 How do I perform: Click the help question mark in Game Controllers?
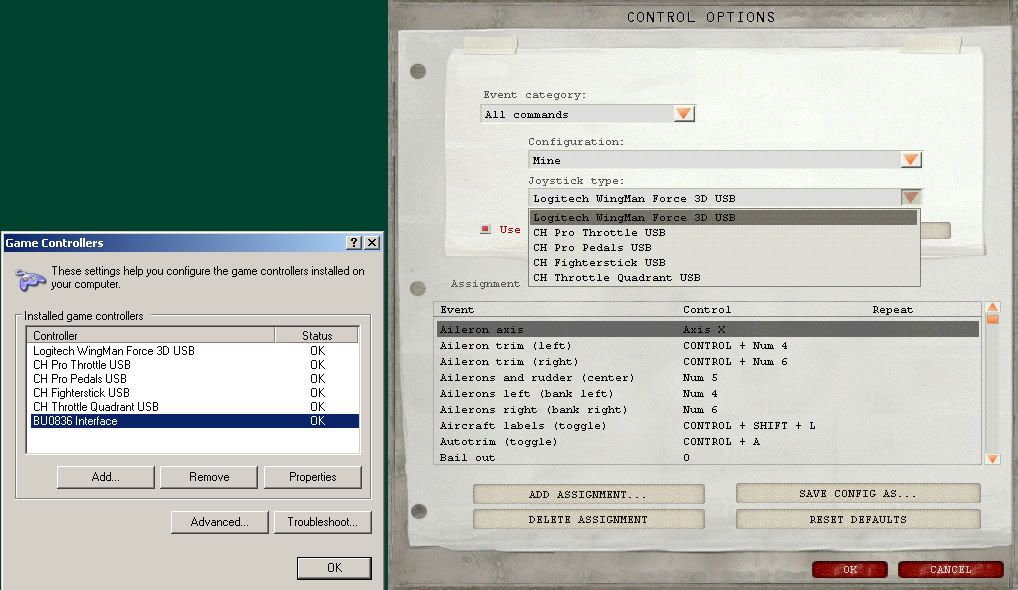(x=353, y=242)
